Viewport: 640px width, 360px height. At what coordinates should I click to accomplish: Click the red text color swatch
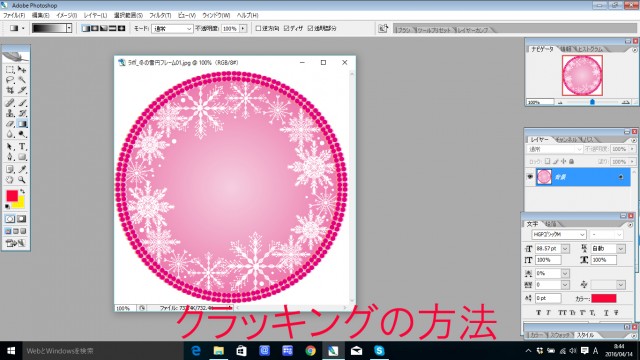tap(604, 298)
